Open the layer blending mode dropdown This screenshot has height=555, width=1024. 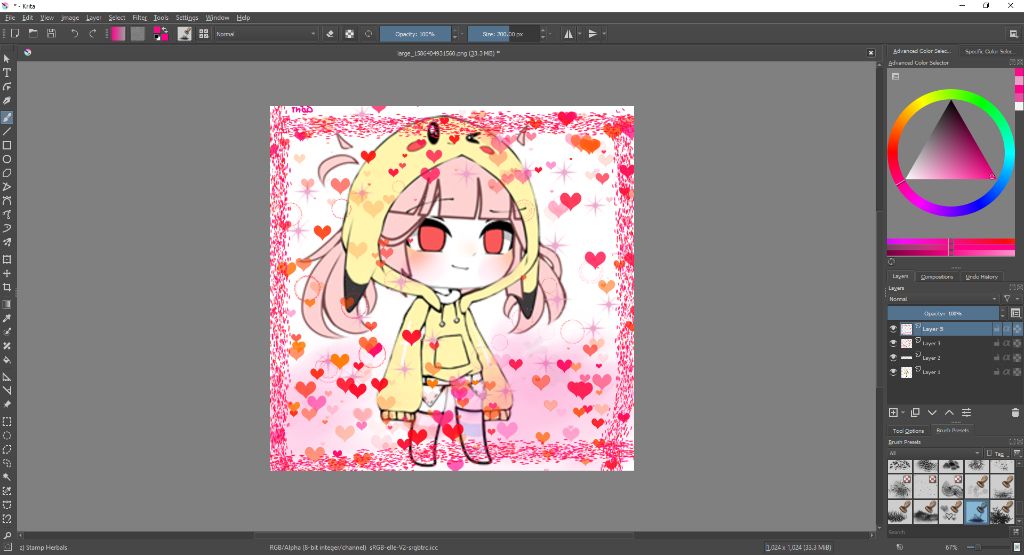pos(943,299)
